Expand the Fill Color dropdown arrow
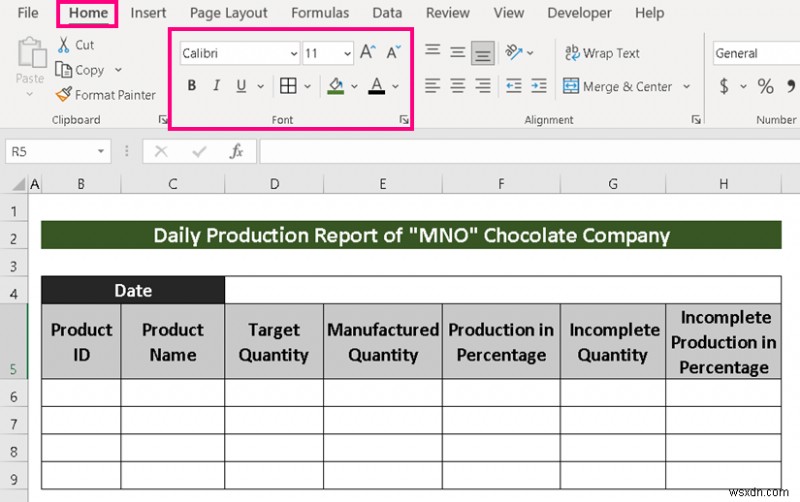The image size is (800, 502). [354, 86]
